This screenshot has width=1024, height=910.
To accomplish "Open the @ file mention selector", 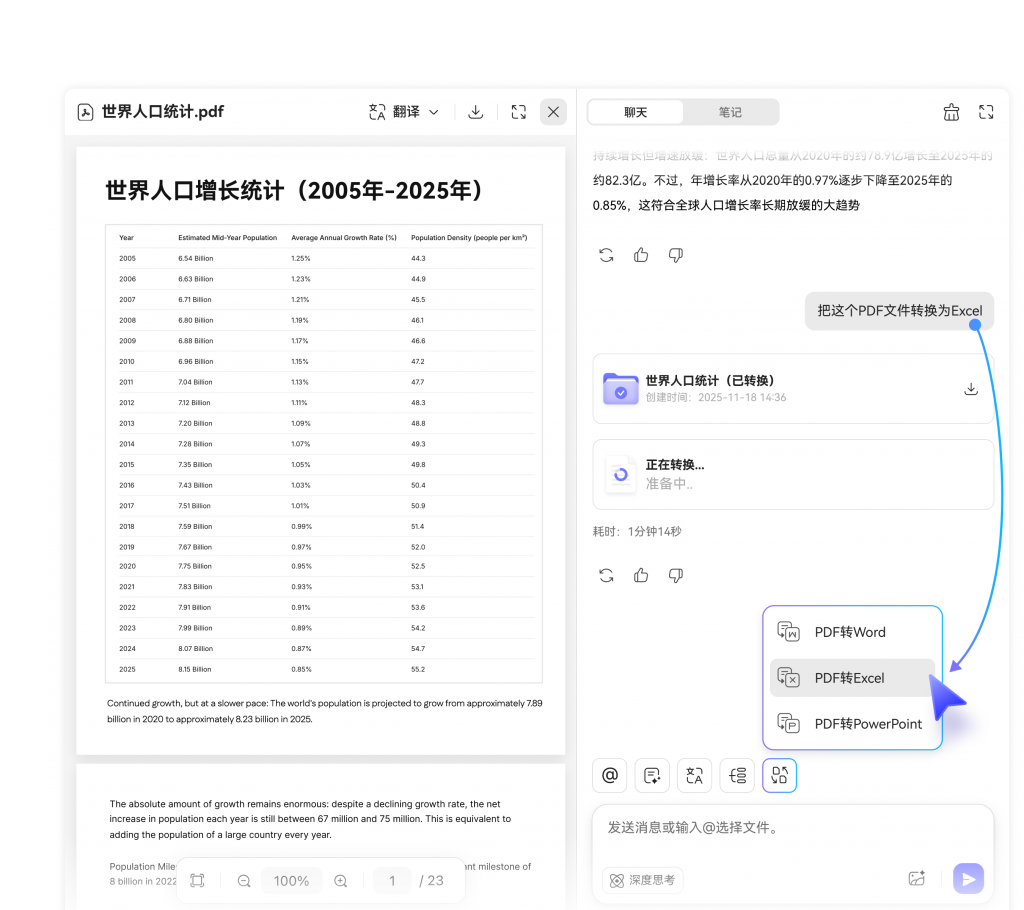I will click(609, 775).
